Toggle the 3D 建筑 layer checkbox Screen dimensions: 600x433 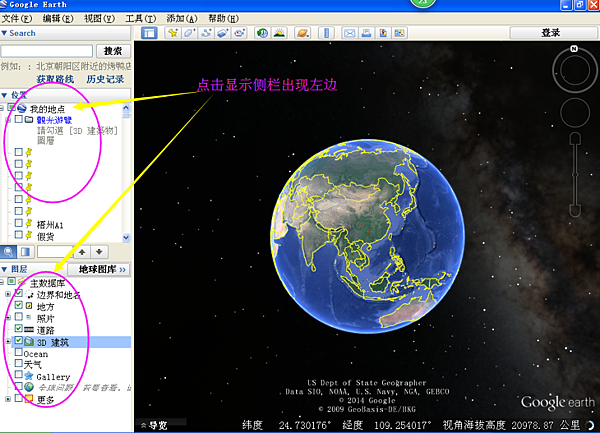18,340
